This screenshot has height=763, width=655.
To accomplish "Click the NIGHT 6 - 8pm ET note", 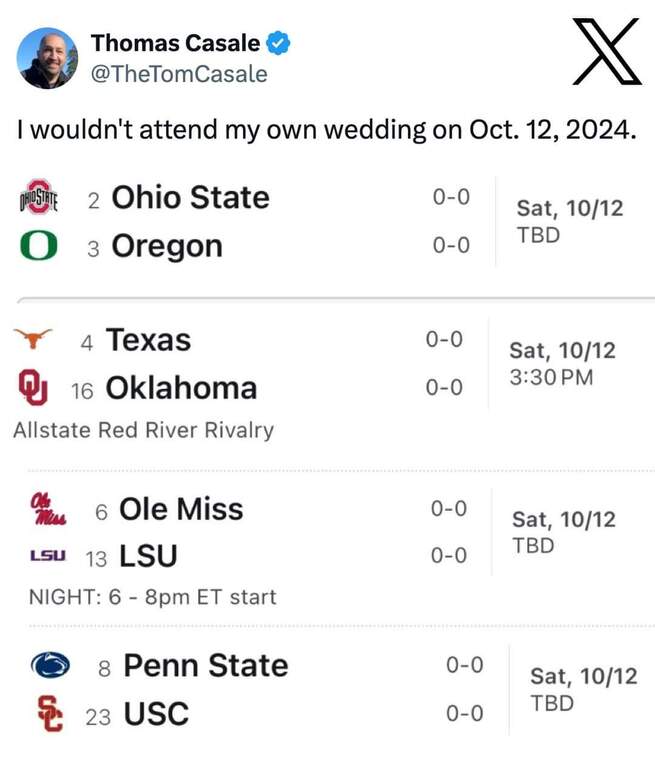I will 153,597.
